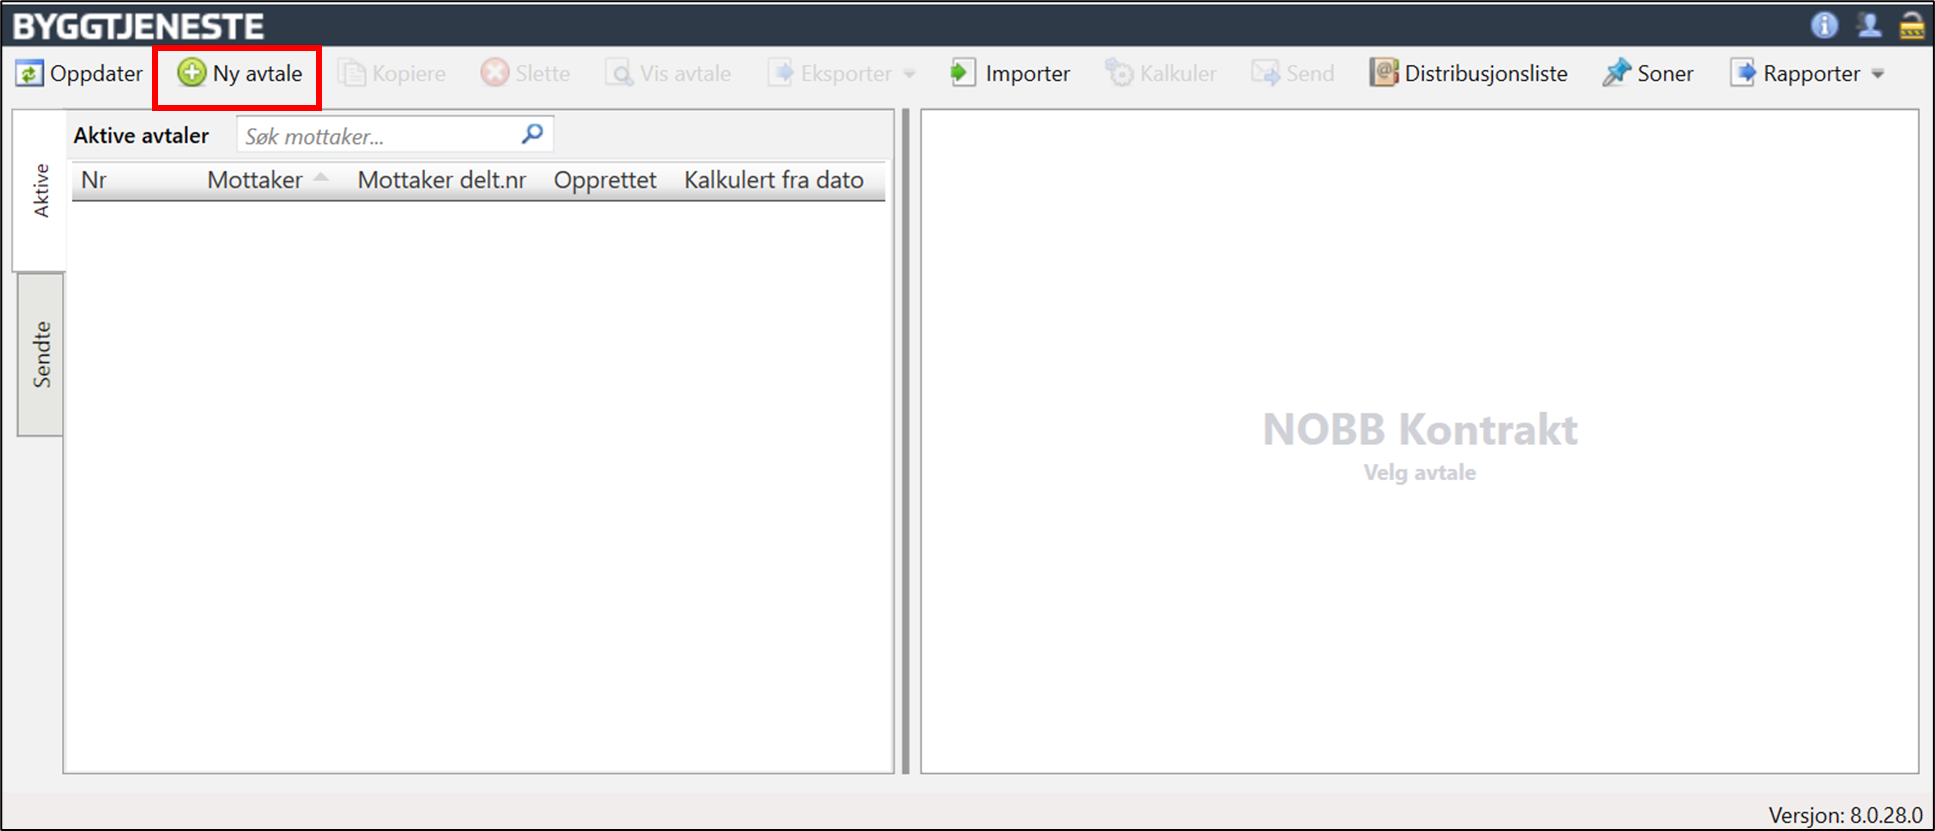This screenshot has width=1935, height=831.
Task: Select the Aktive vertical tab
Action: tap(41, 190)
